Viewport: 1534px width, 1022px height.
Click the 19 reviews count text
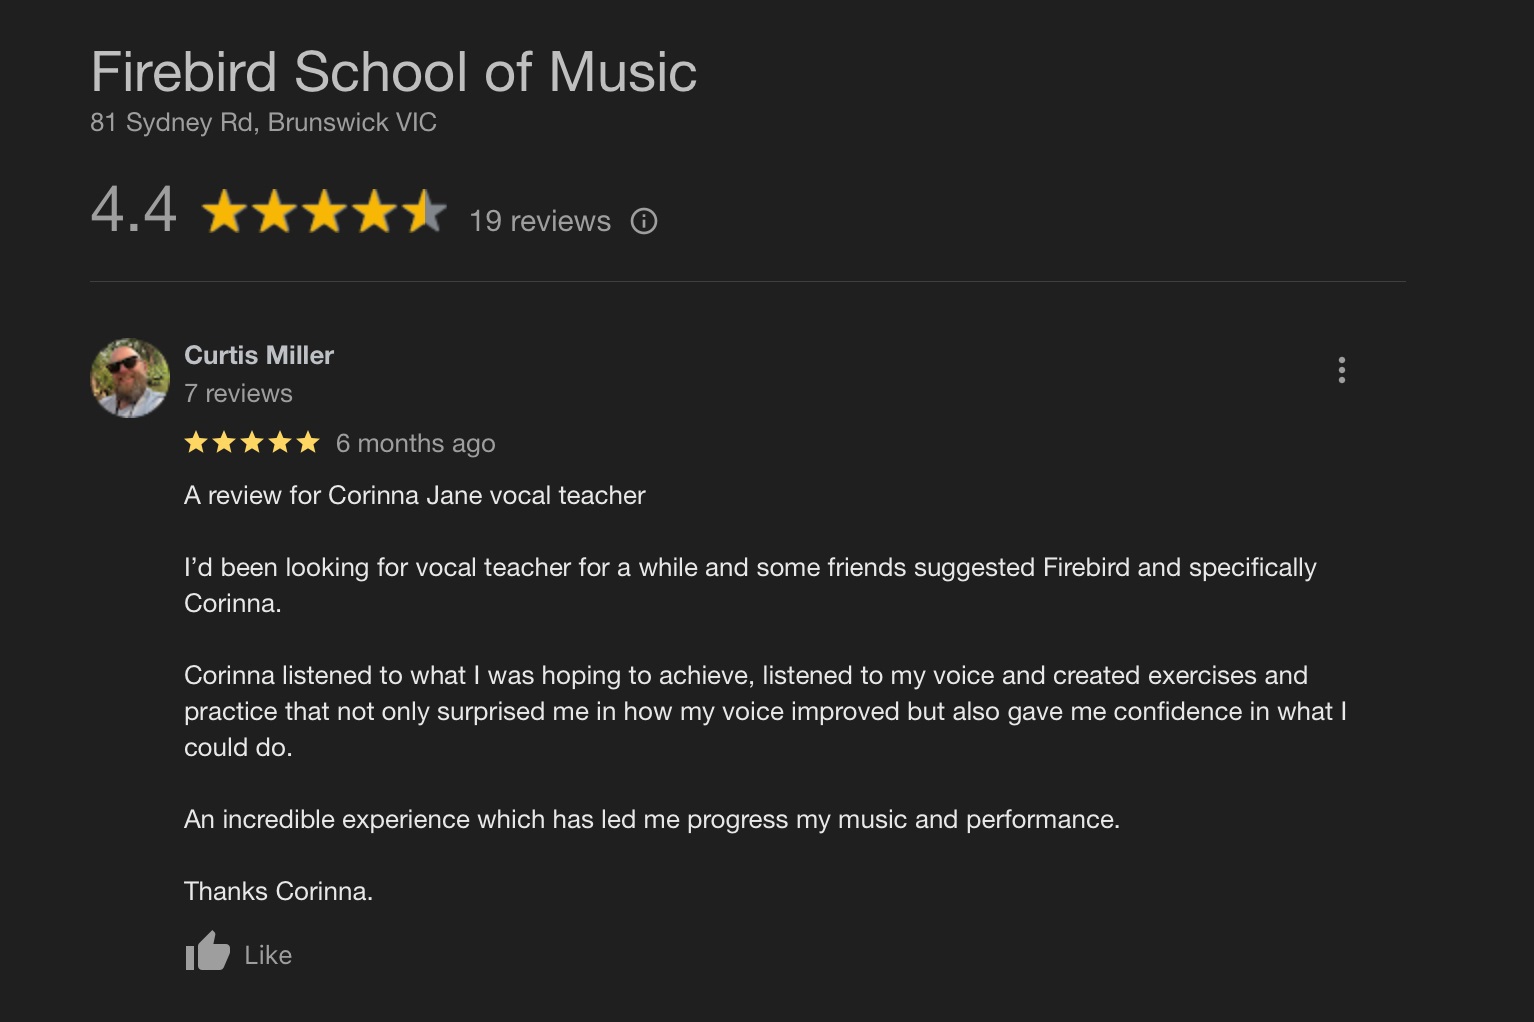coord(540,221)
